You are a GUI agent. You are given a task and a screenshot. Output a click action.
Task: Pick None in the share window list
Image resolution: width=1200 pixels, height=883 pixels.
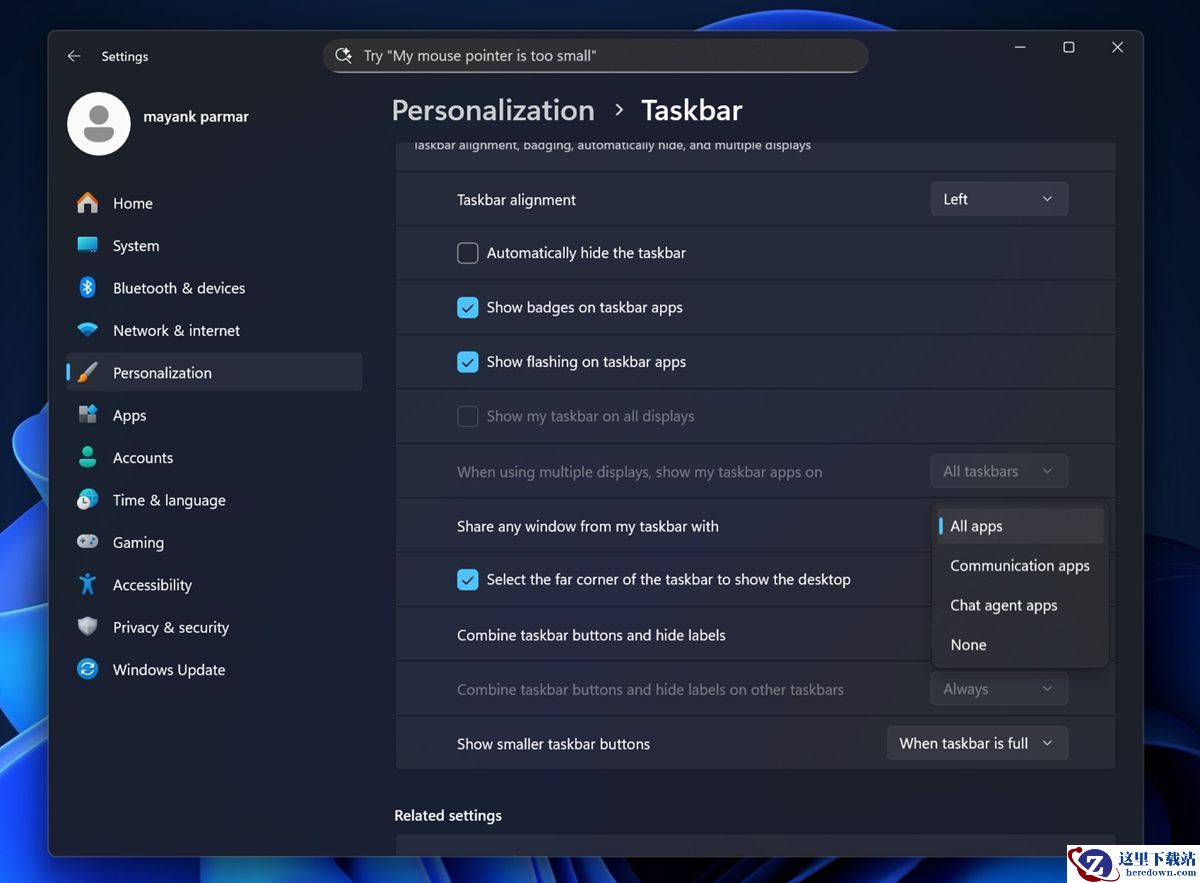coord(968,645)
